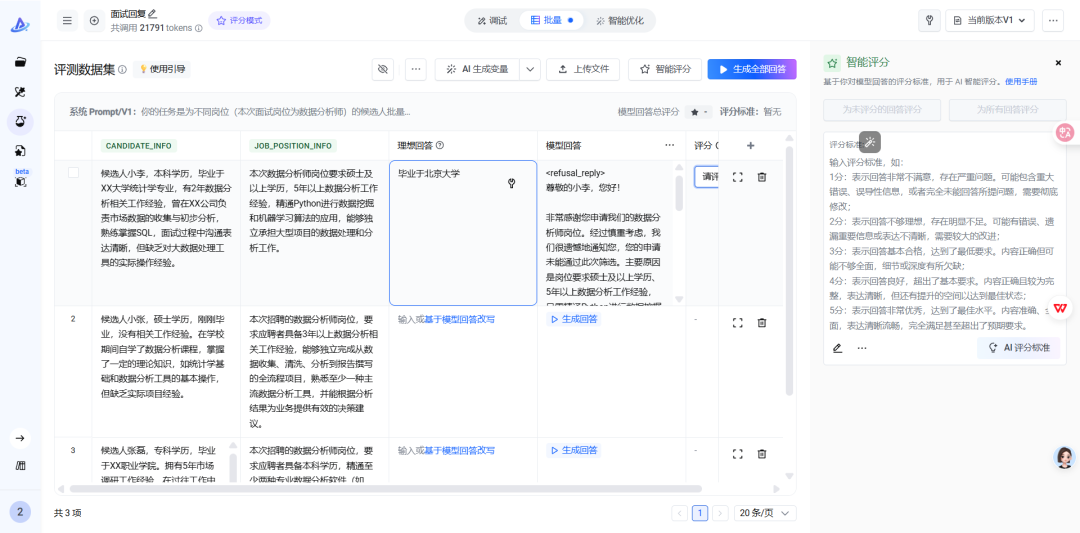Click the key icon in top bar

point(929,21)
